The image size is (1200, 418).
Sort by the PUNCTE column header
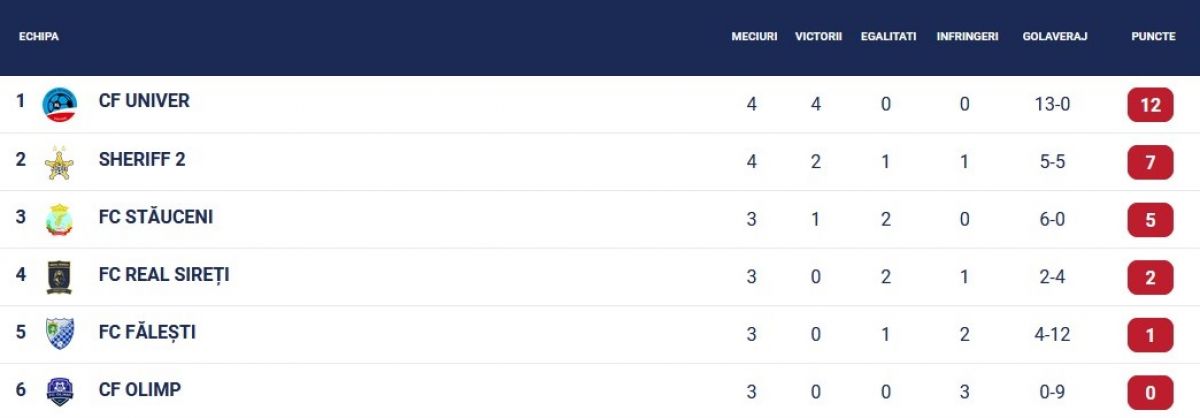pyautogui.click(x=1153, y=36)
